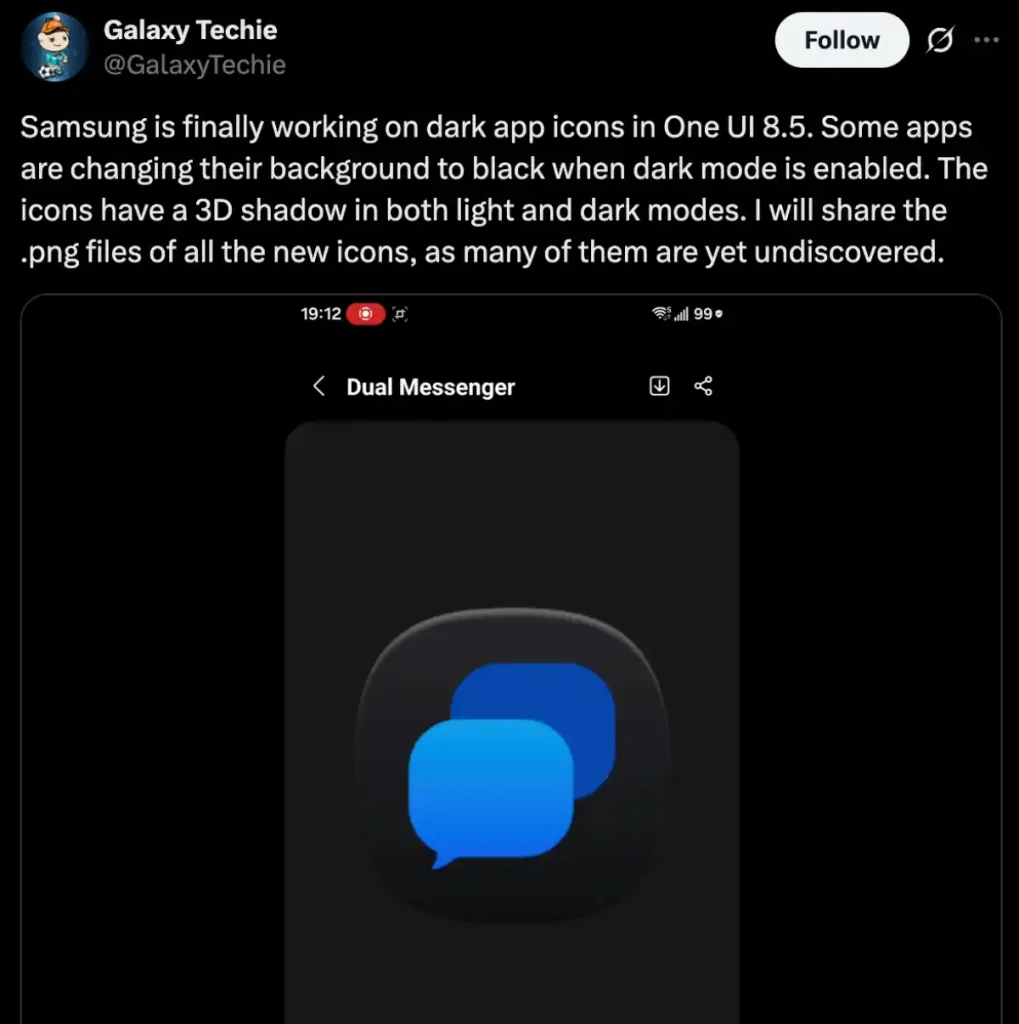Click the Grok slashed-circle icon
This screenshot has height=1024, width=1019.
click(940, 40)
